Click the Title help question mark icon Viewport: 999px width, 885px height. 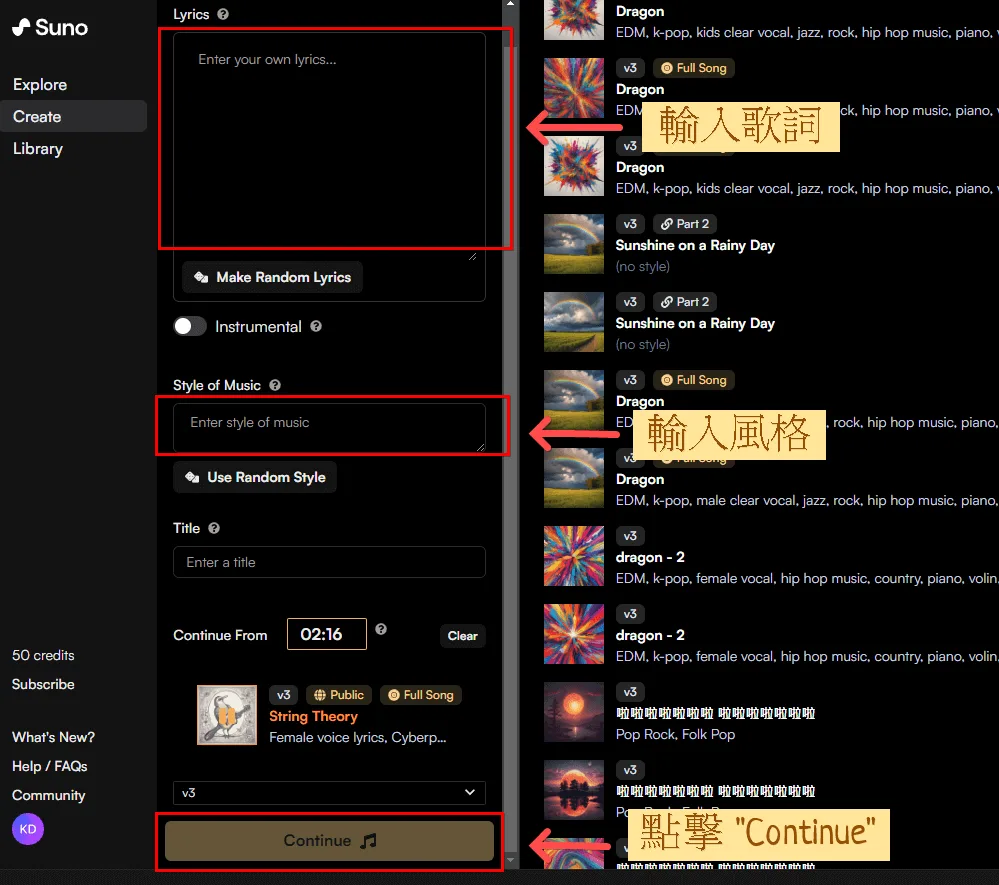point(214,528)
